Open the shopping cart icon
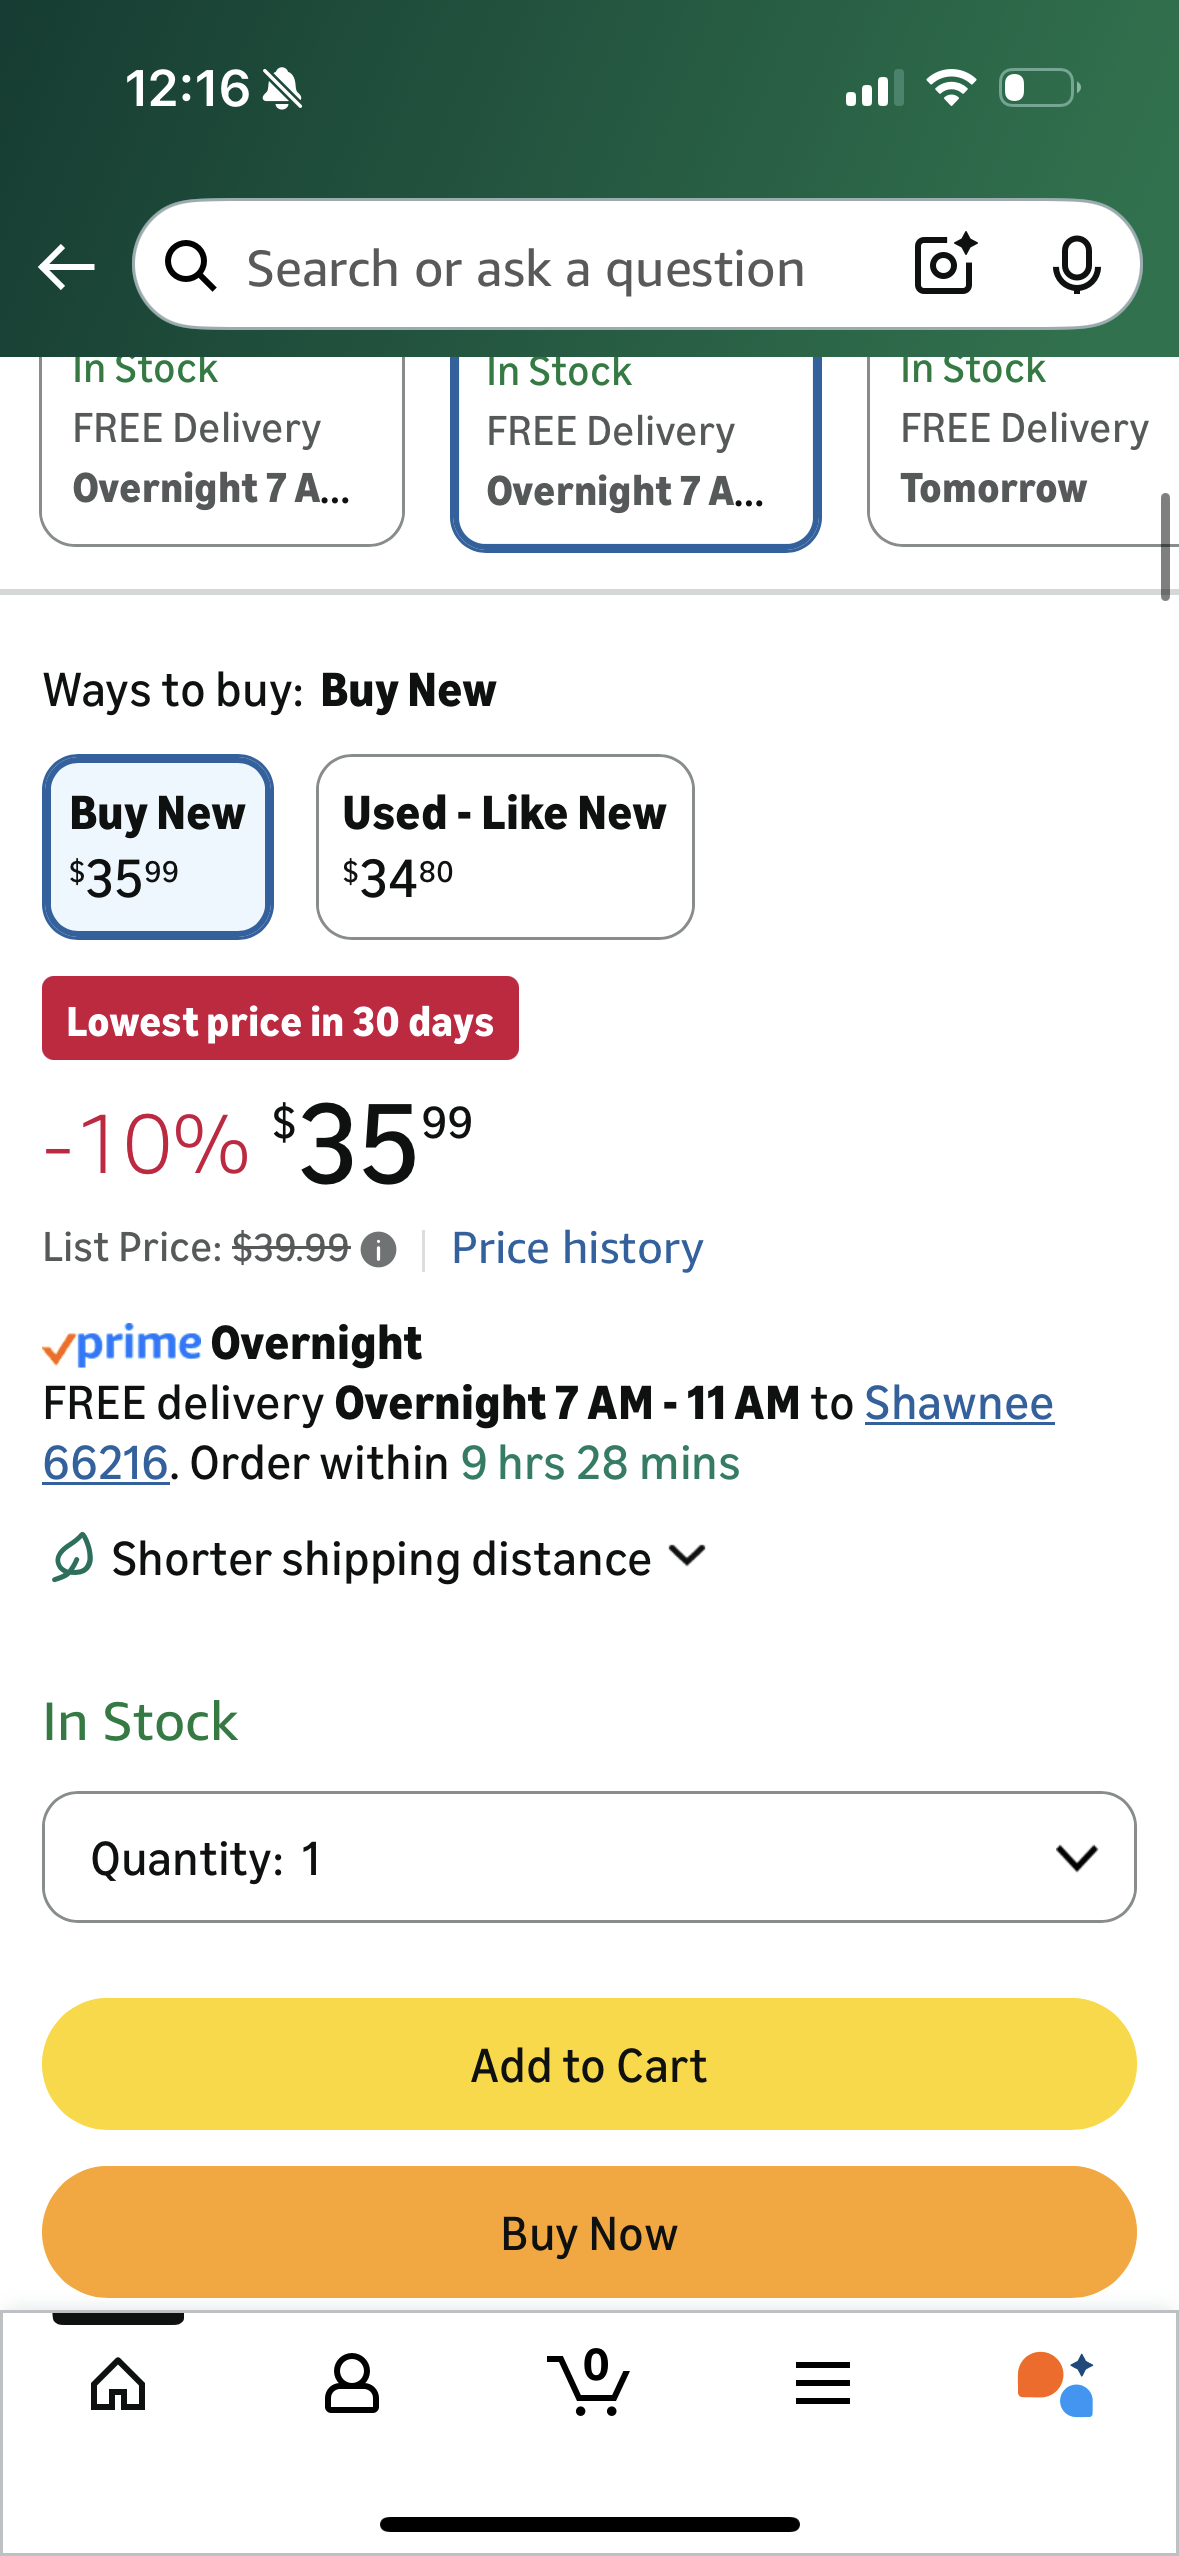This screenshot has width=1179, height=2556. pos(588,2384)
